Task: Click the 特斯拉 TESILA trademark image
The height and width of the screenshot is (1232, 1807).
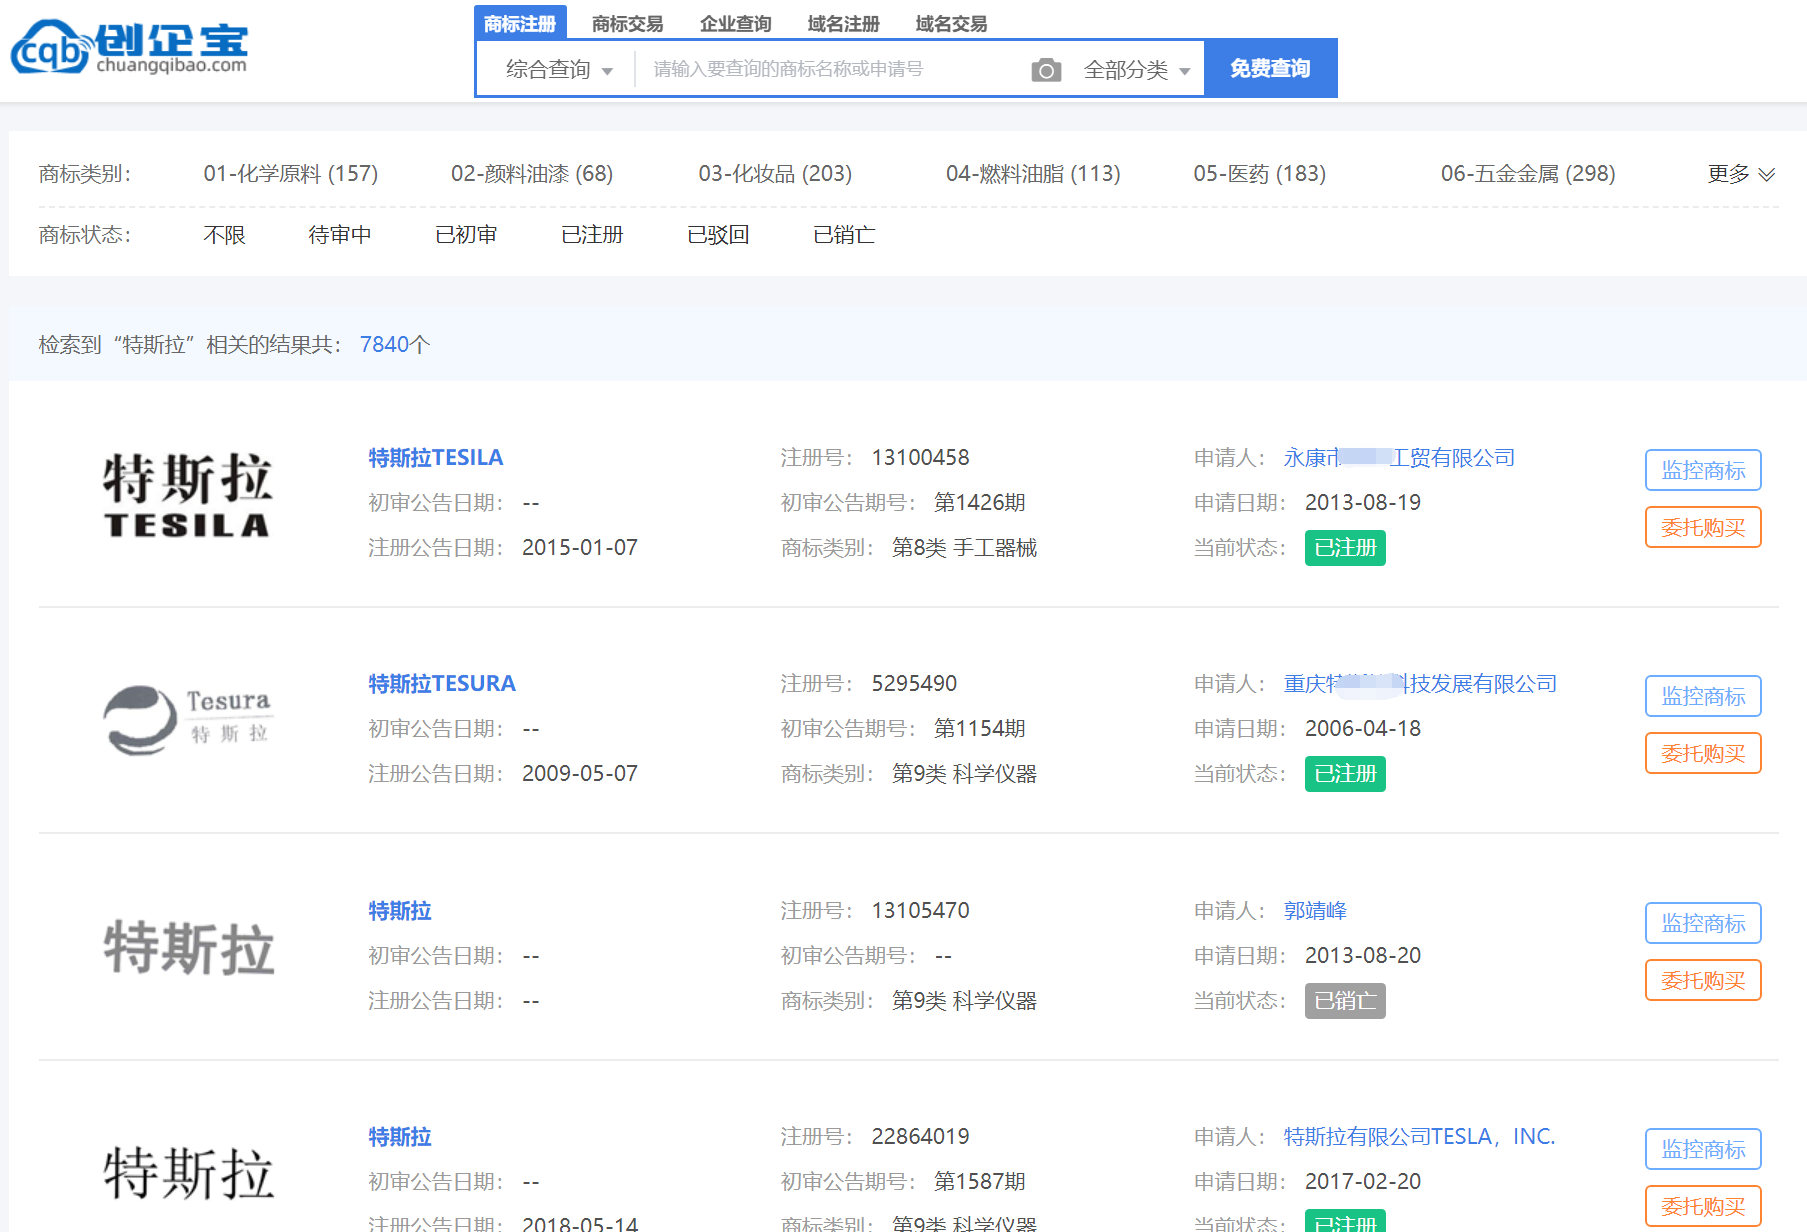Action: point(188,495)
